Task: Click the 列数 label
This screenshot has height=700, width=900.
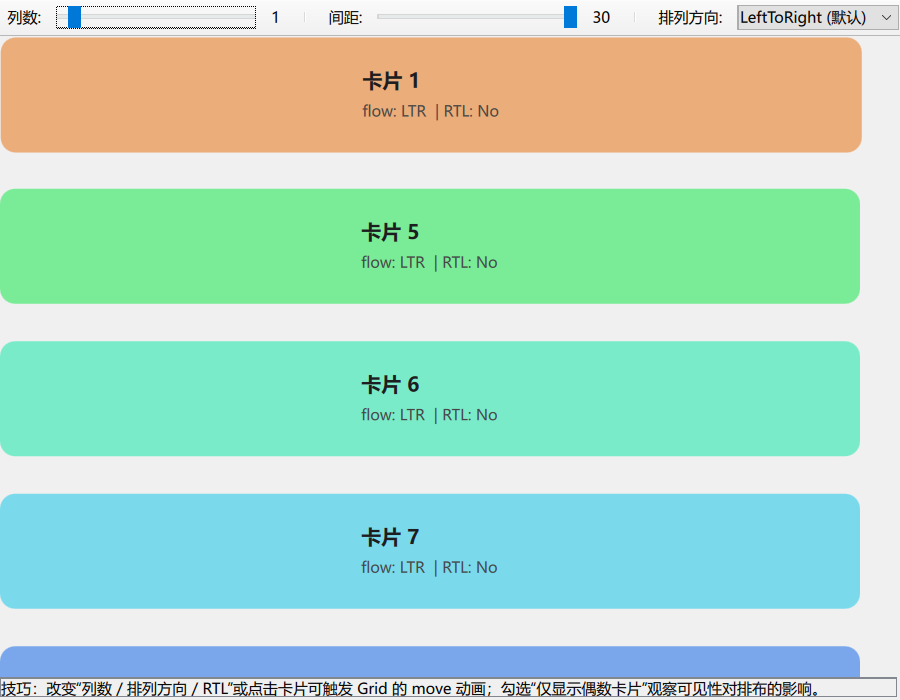Action: click(22, 17)
